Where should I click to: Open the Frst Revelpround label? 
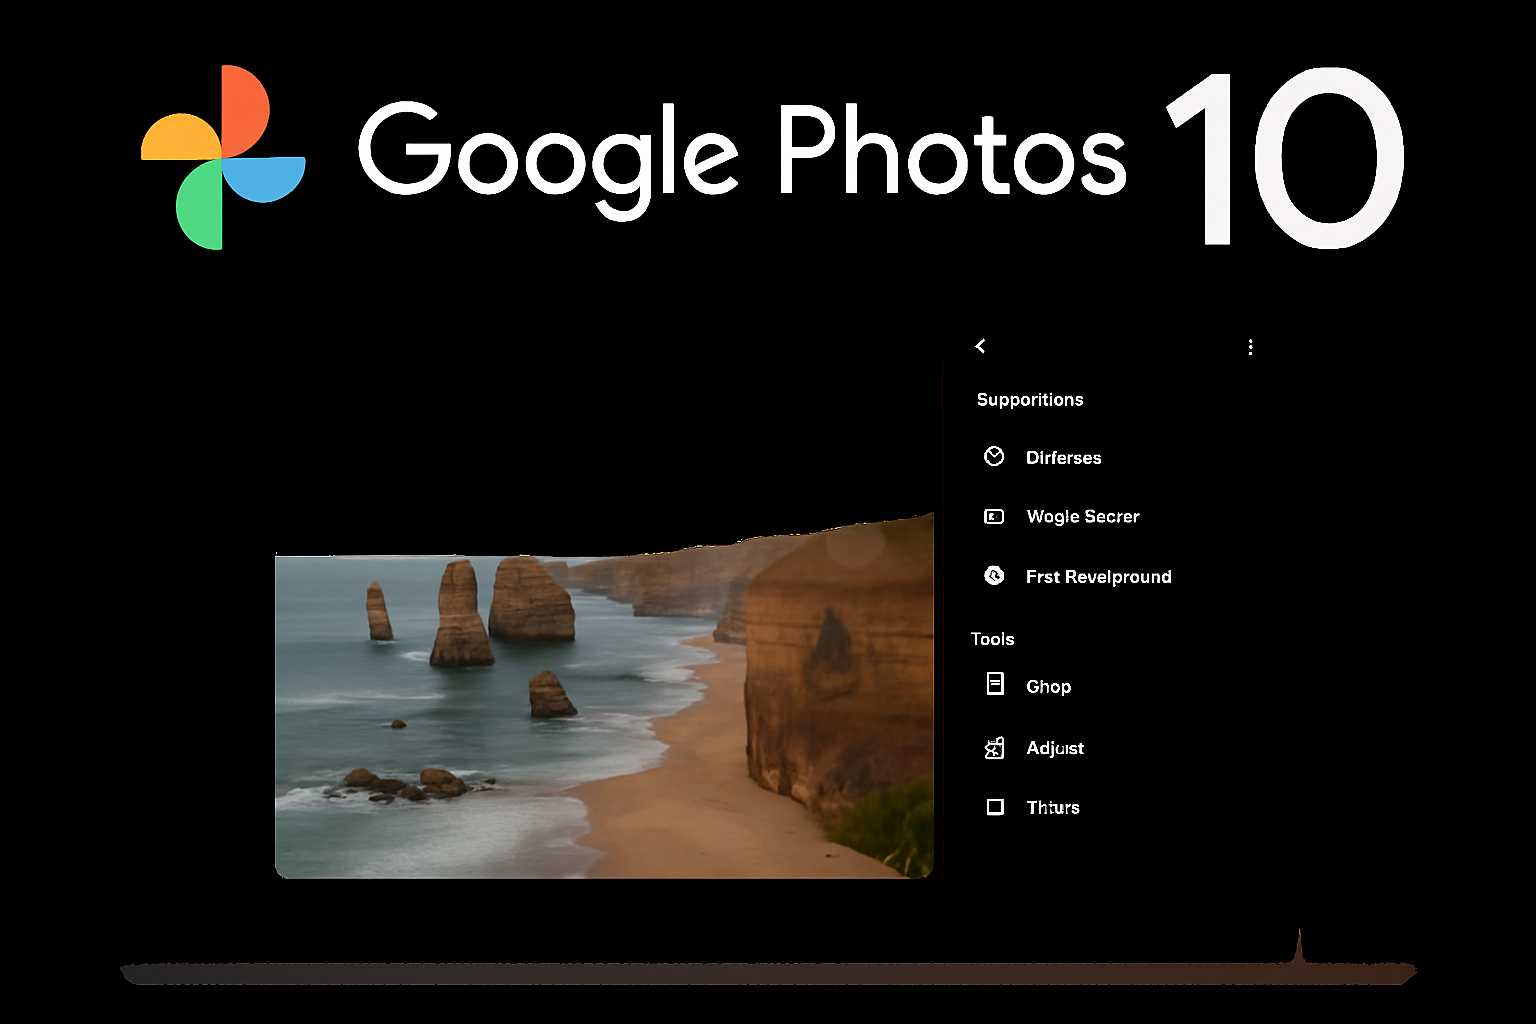(x=1098, y=577)
